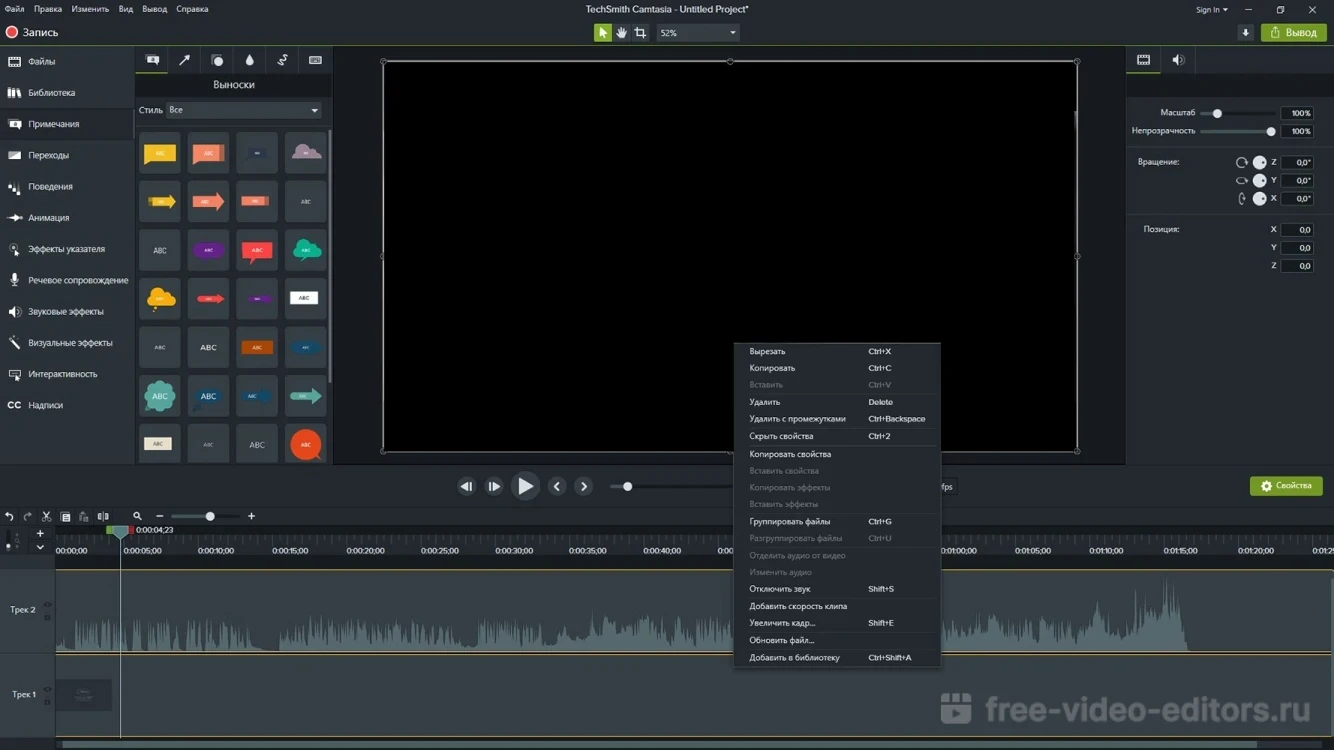Choose Вырезать in context menu

[x=837, y=351]
